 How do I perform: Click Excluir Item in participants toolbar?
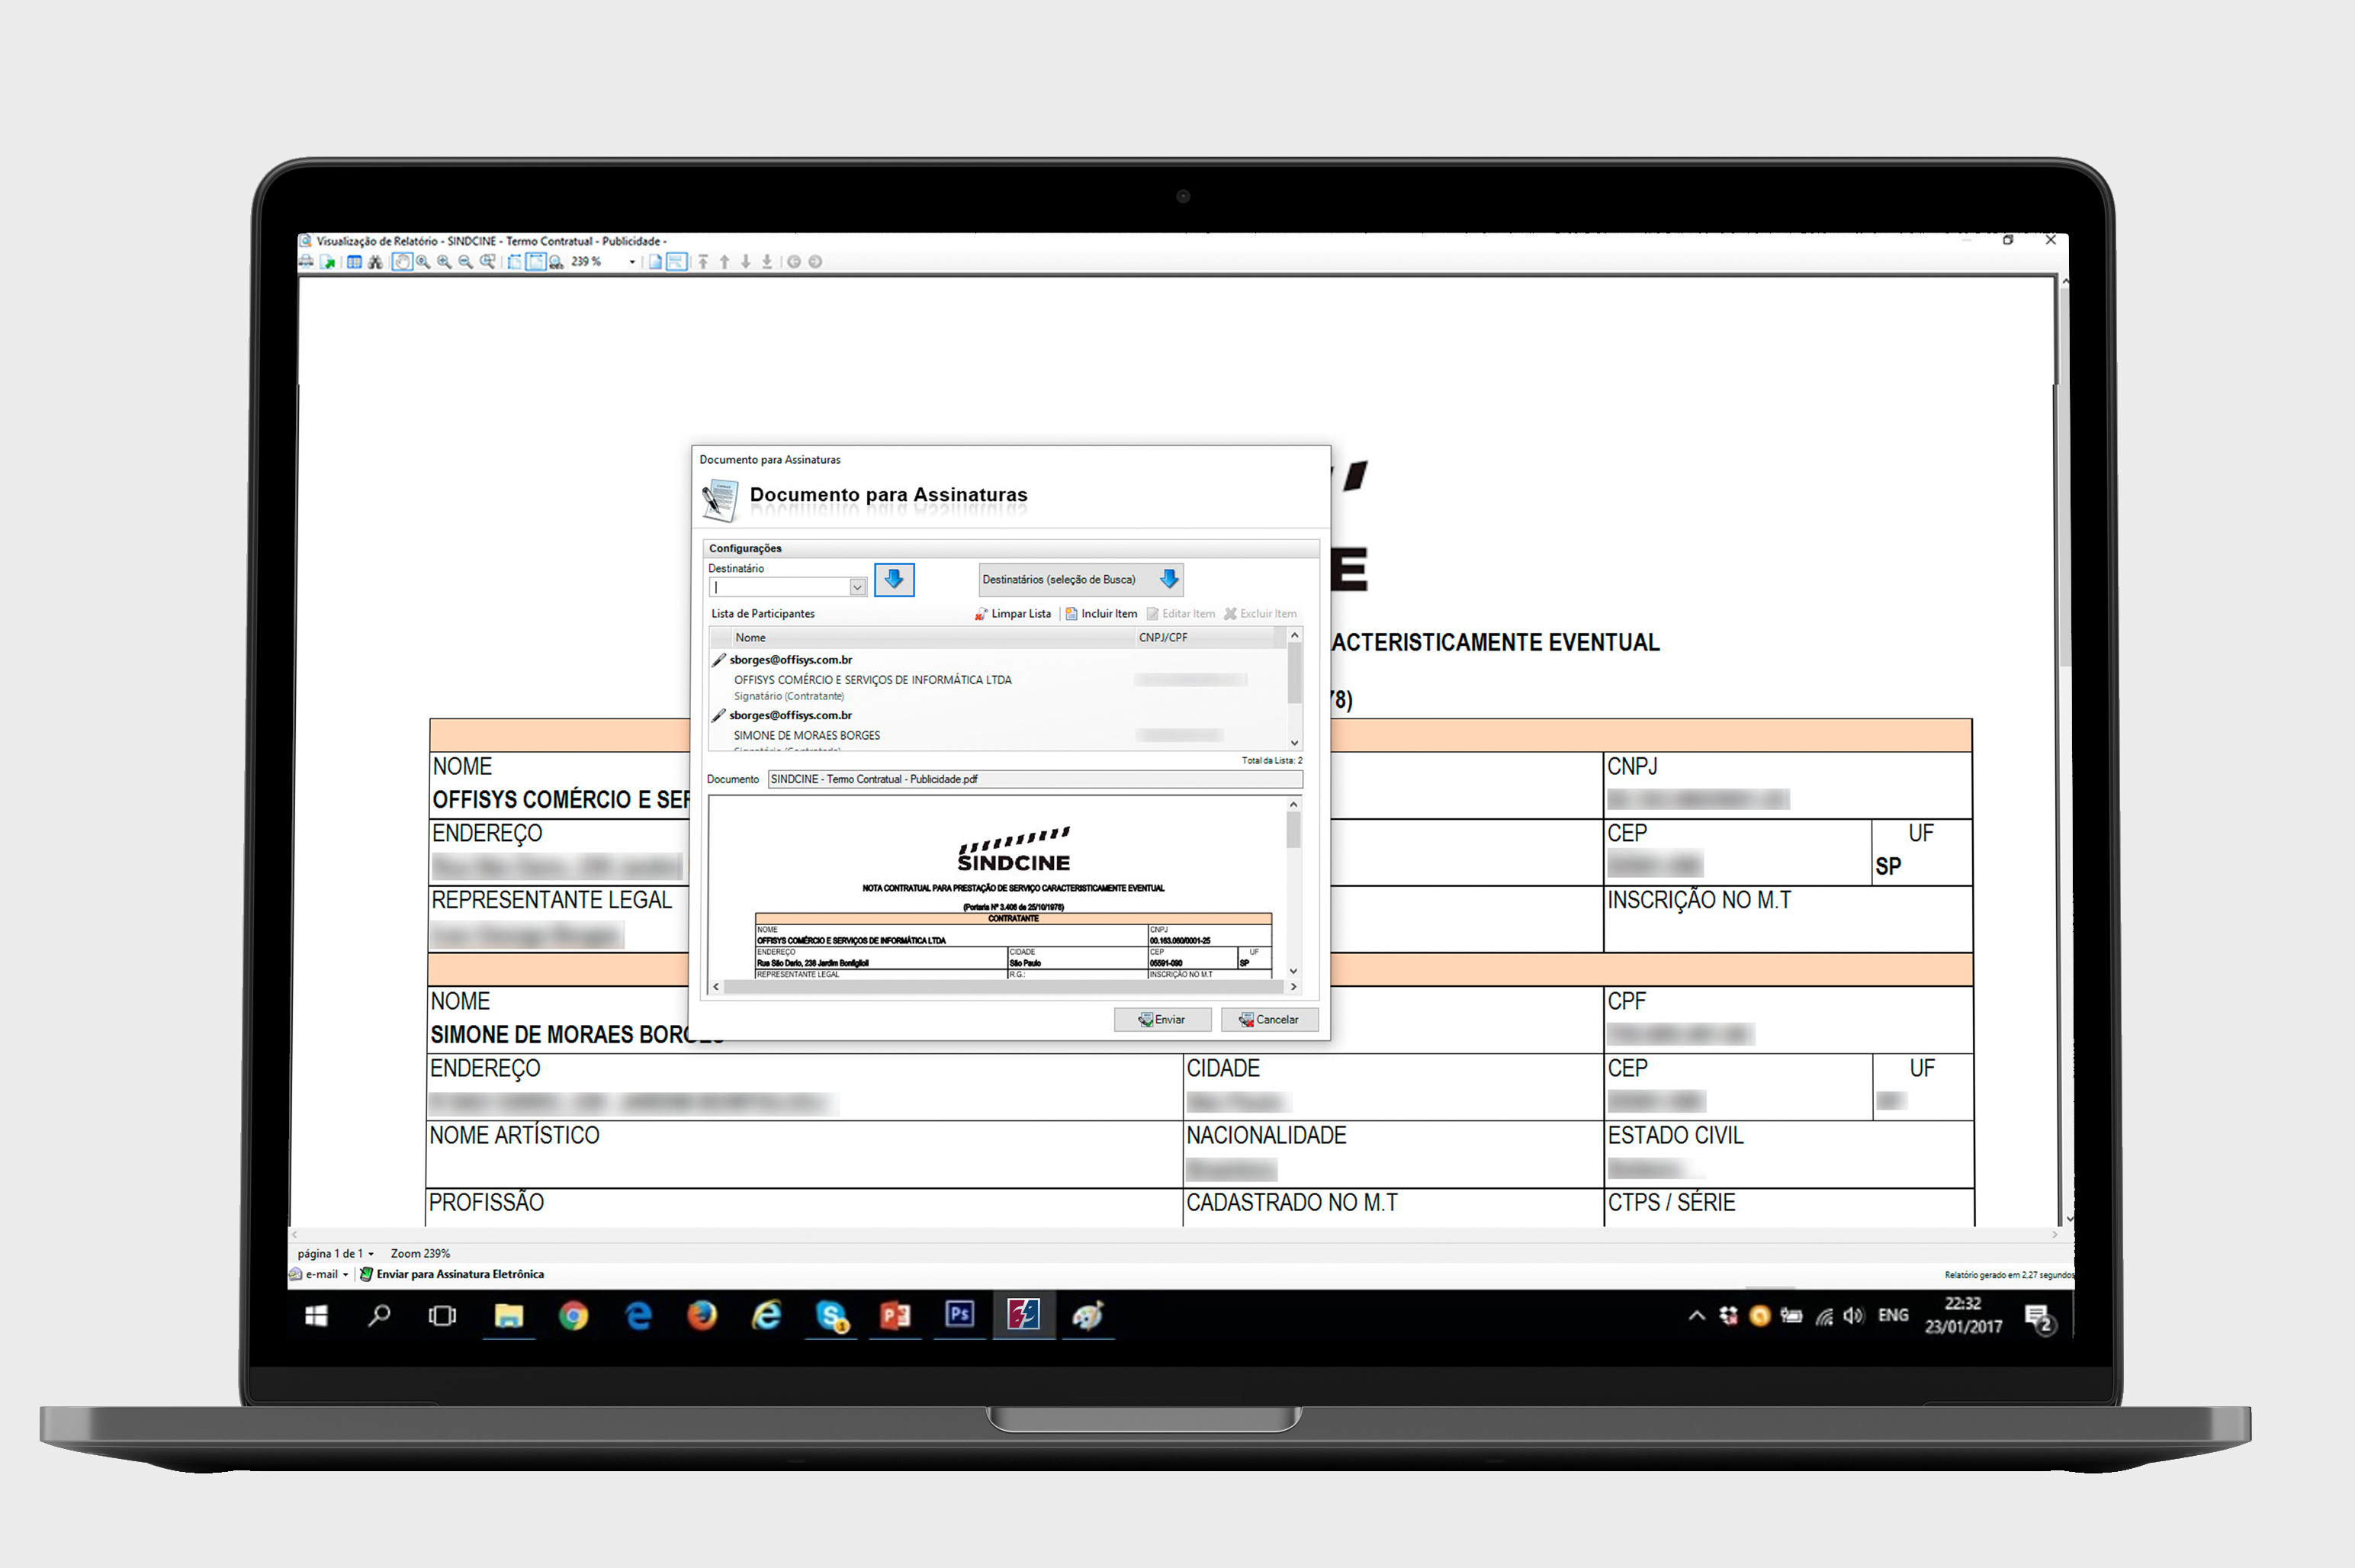click(x=1260, y=614)
